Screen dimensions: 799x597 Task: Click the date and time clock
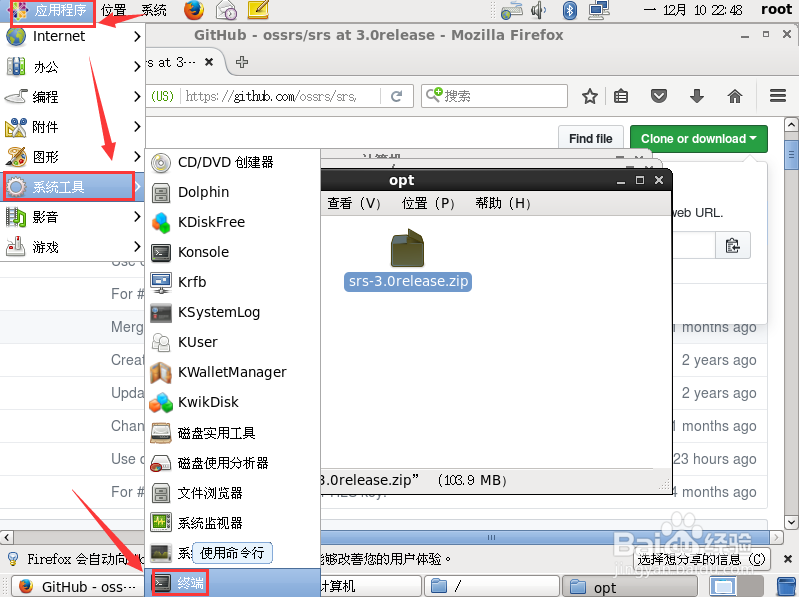click(693, 10)
